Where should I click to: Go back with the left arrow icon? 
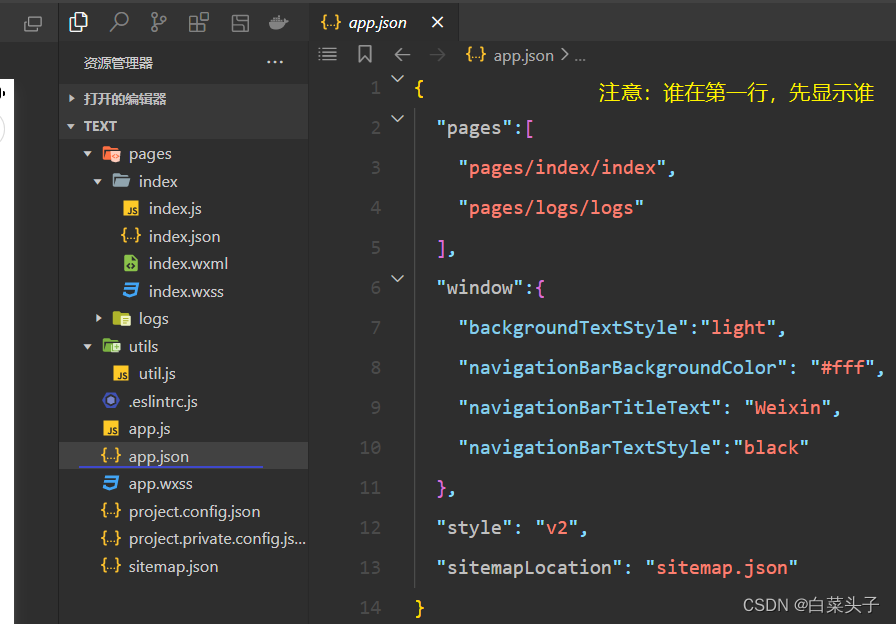[402, 55]
